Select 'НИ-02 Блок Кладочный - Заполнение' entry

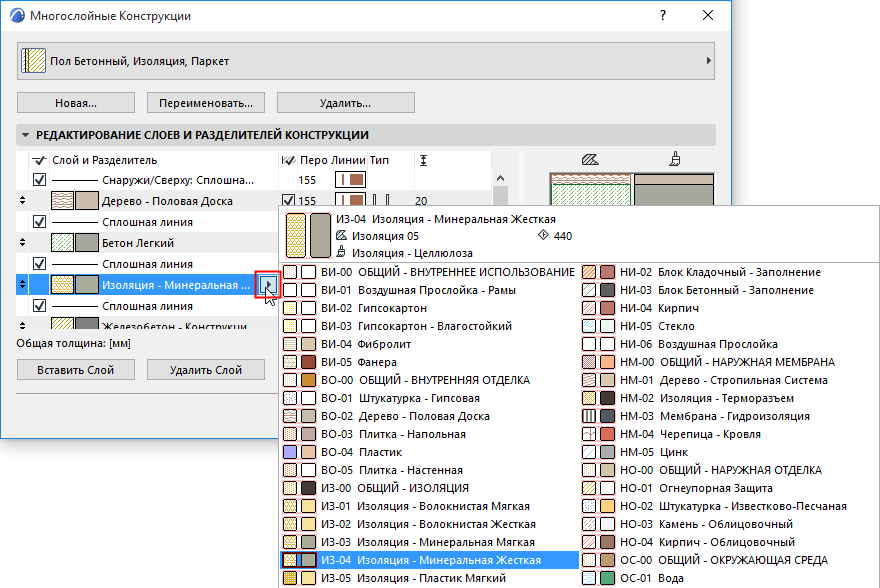point(728,272)
